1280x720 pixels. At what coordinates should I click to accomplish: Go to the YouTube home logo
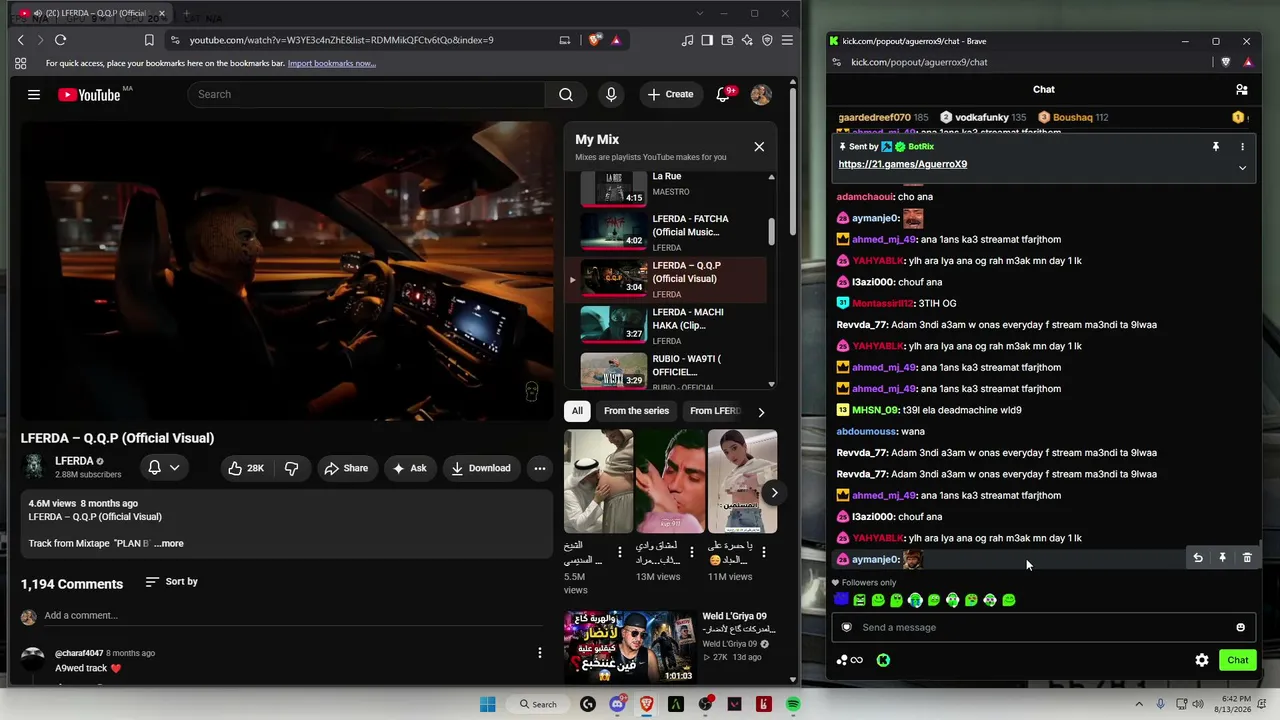[x=89, y=95]
